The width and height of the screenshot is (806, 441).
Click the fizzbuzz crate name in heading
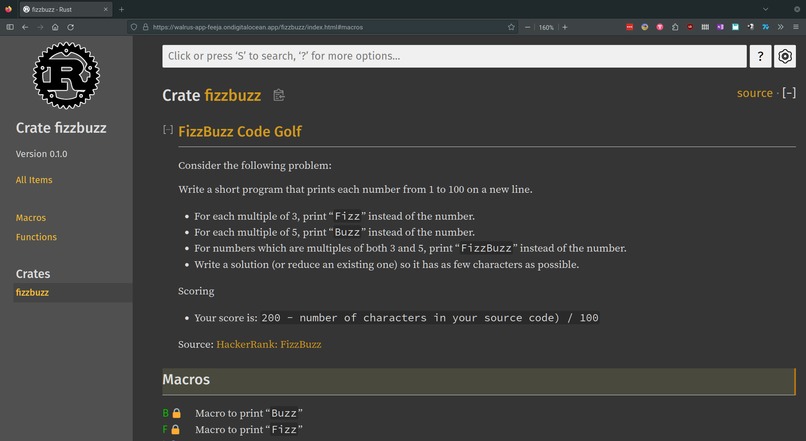[x=233, y=96]
